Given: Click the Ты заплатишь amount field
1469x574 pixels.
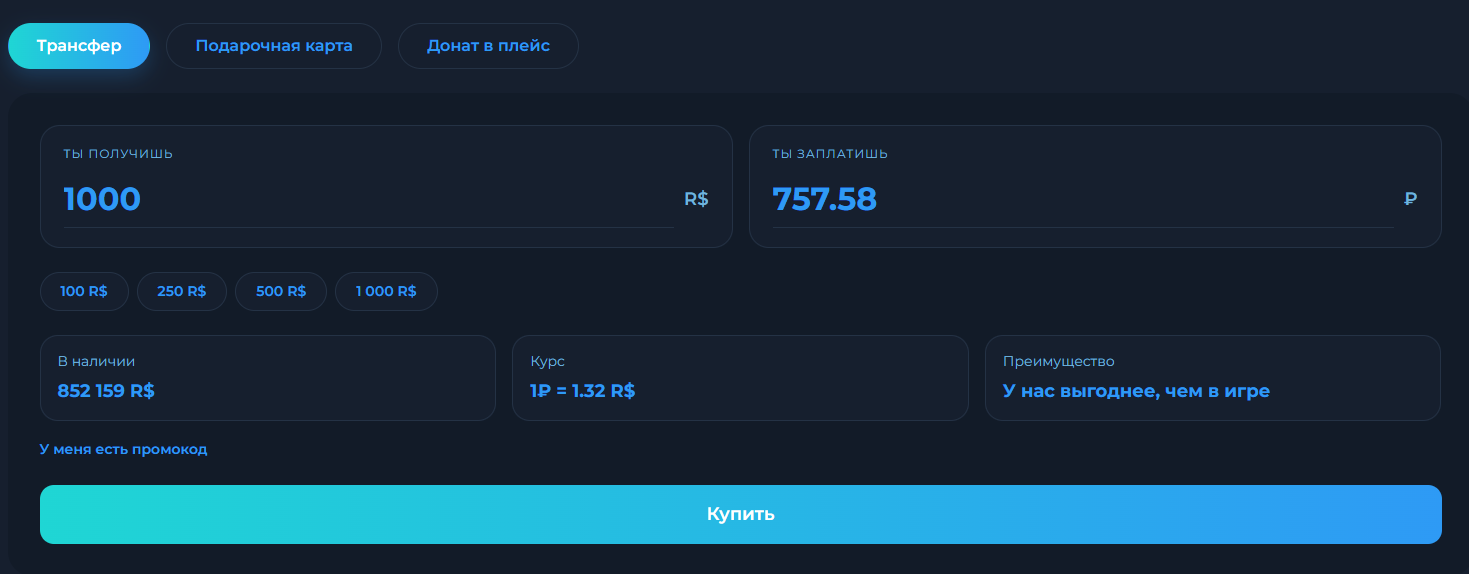Looking at the screenshot, I should click(1083, 200).
